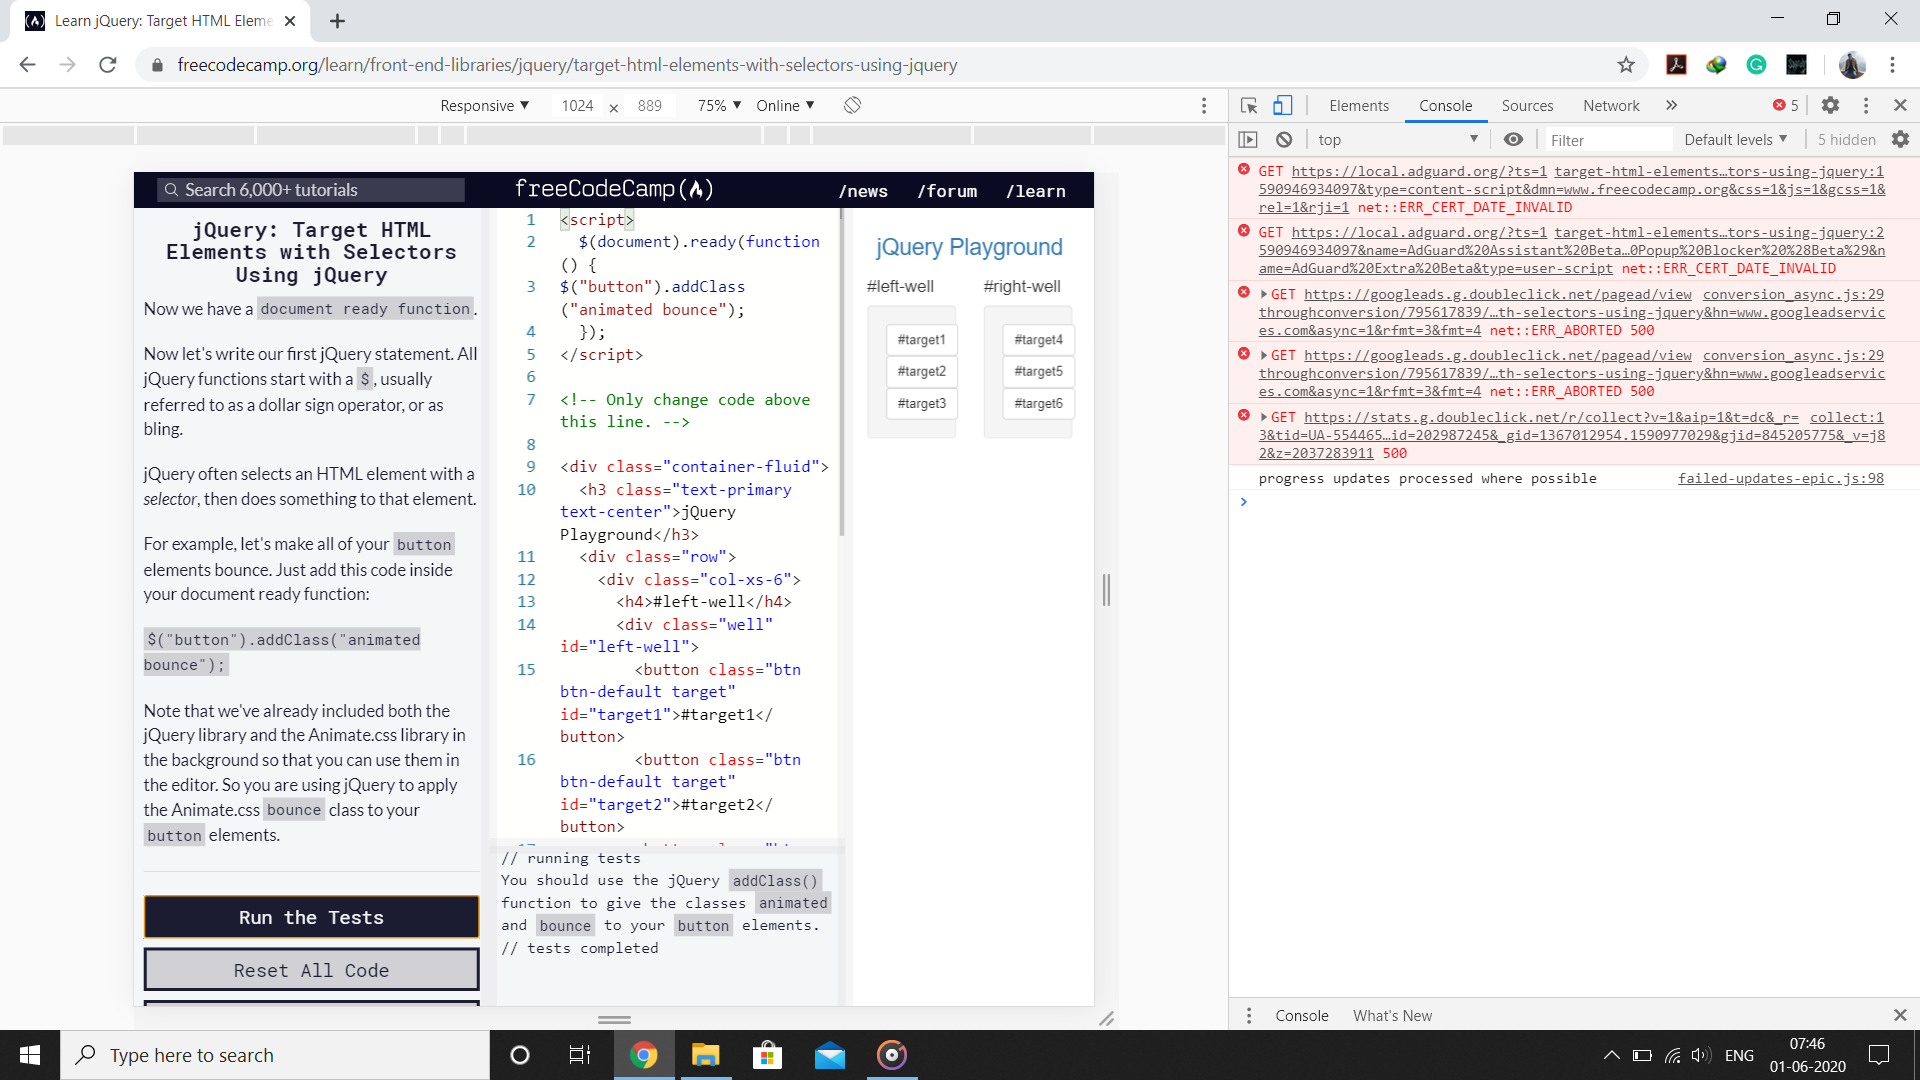Change zoom level from 75 percent
Viewport: 1920px width, 1080px height.
[x=715, y=105]
